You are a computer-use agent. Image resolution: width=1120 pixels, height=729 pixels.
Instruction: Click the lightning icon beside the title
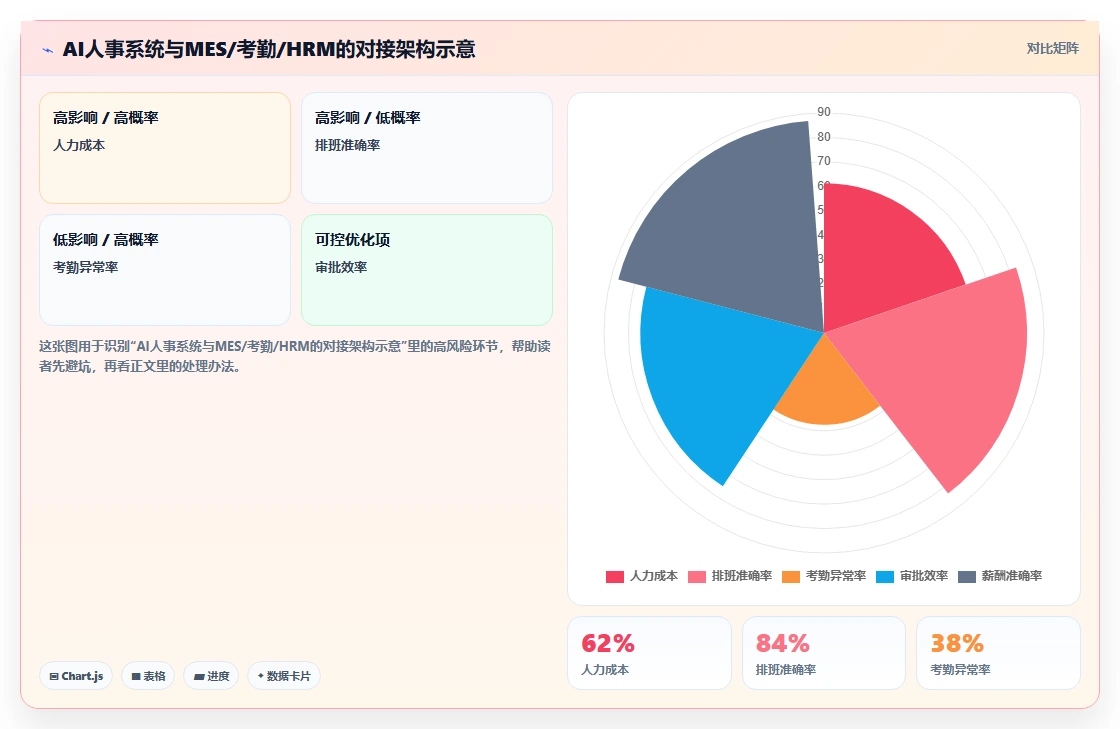(x=48, y=50)
